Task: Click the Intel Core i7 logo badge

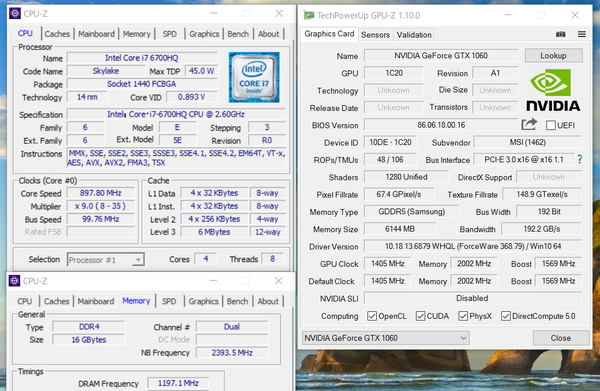Action: [254, 78]
